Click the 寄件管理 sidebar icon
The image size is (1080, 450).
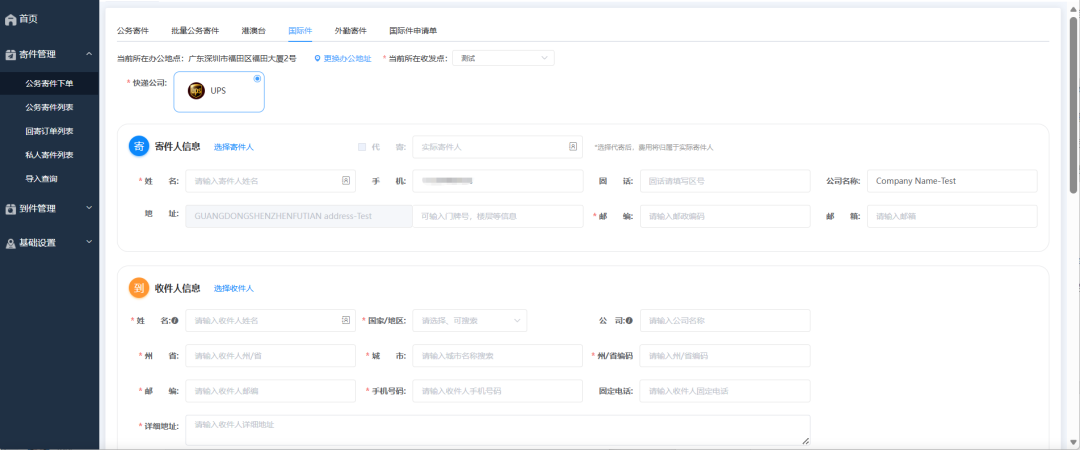[10, 54]
